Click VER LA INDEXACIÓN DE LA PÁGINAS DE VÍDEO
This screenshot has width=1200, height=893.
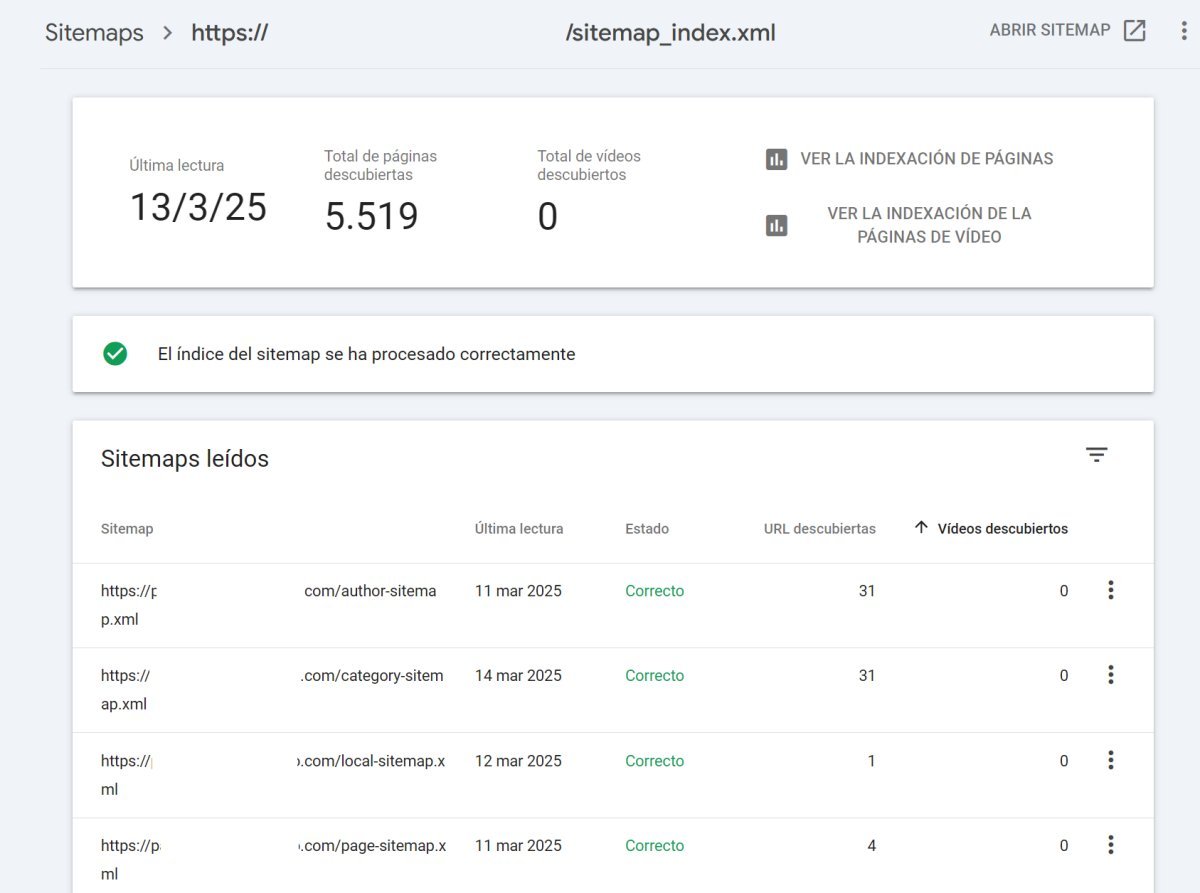click(929, 225)
